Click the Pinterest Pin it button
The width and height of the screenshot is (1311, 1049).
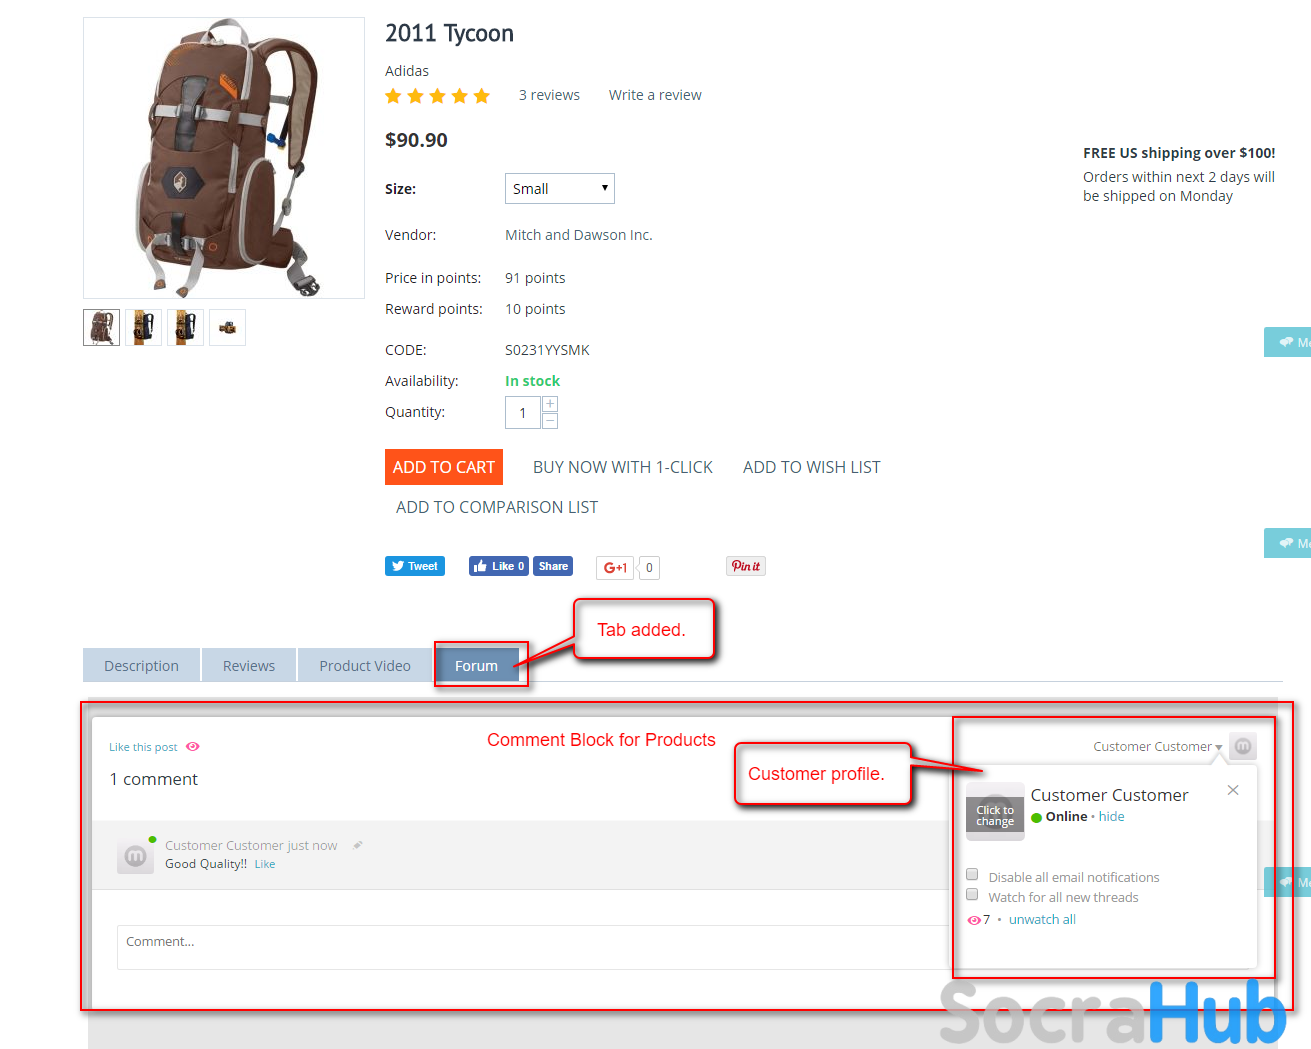[x=746, y=566]
